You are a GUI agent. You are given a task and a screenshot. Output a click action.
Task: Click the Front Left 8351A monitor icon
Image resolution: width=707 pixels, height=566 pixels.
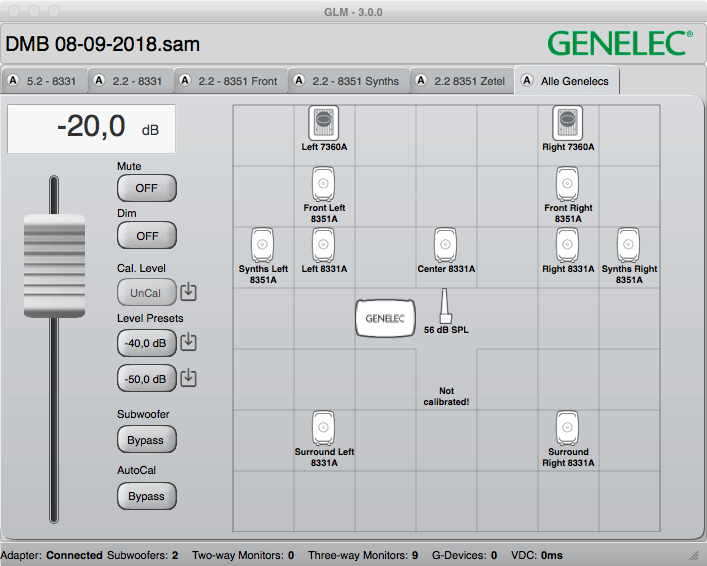coord(324,184)
